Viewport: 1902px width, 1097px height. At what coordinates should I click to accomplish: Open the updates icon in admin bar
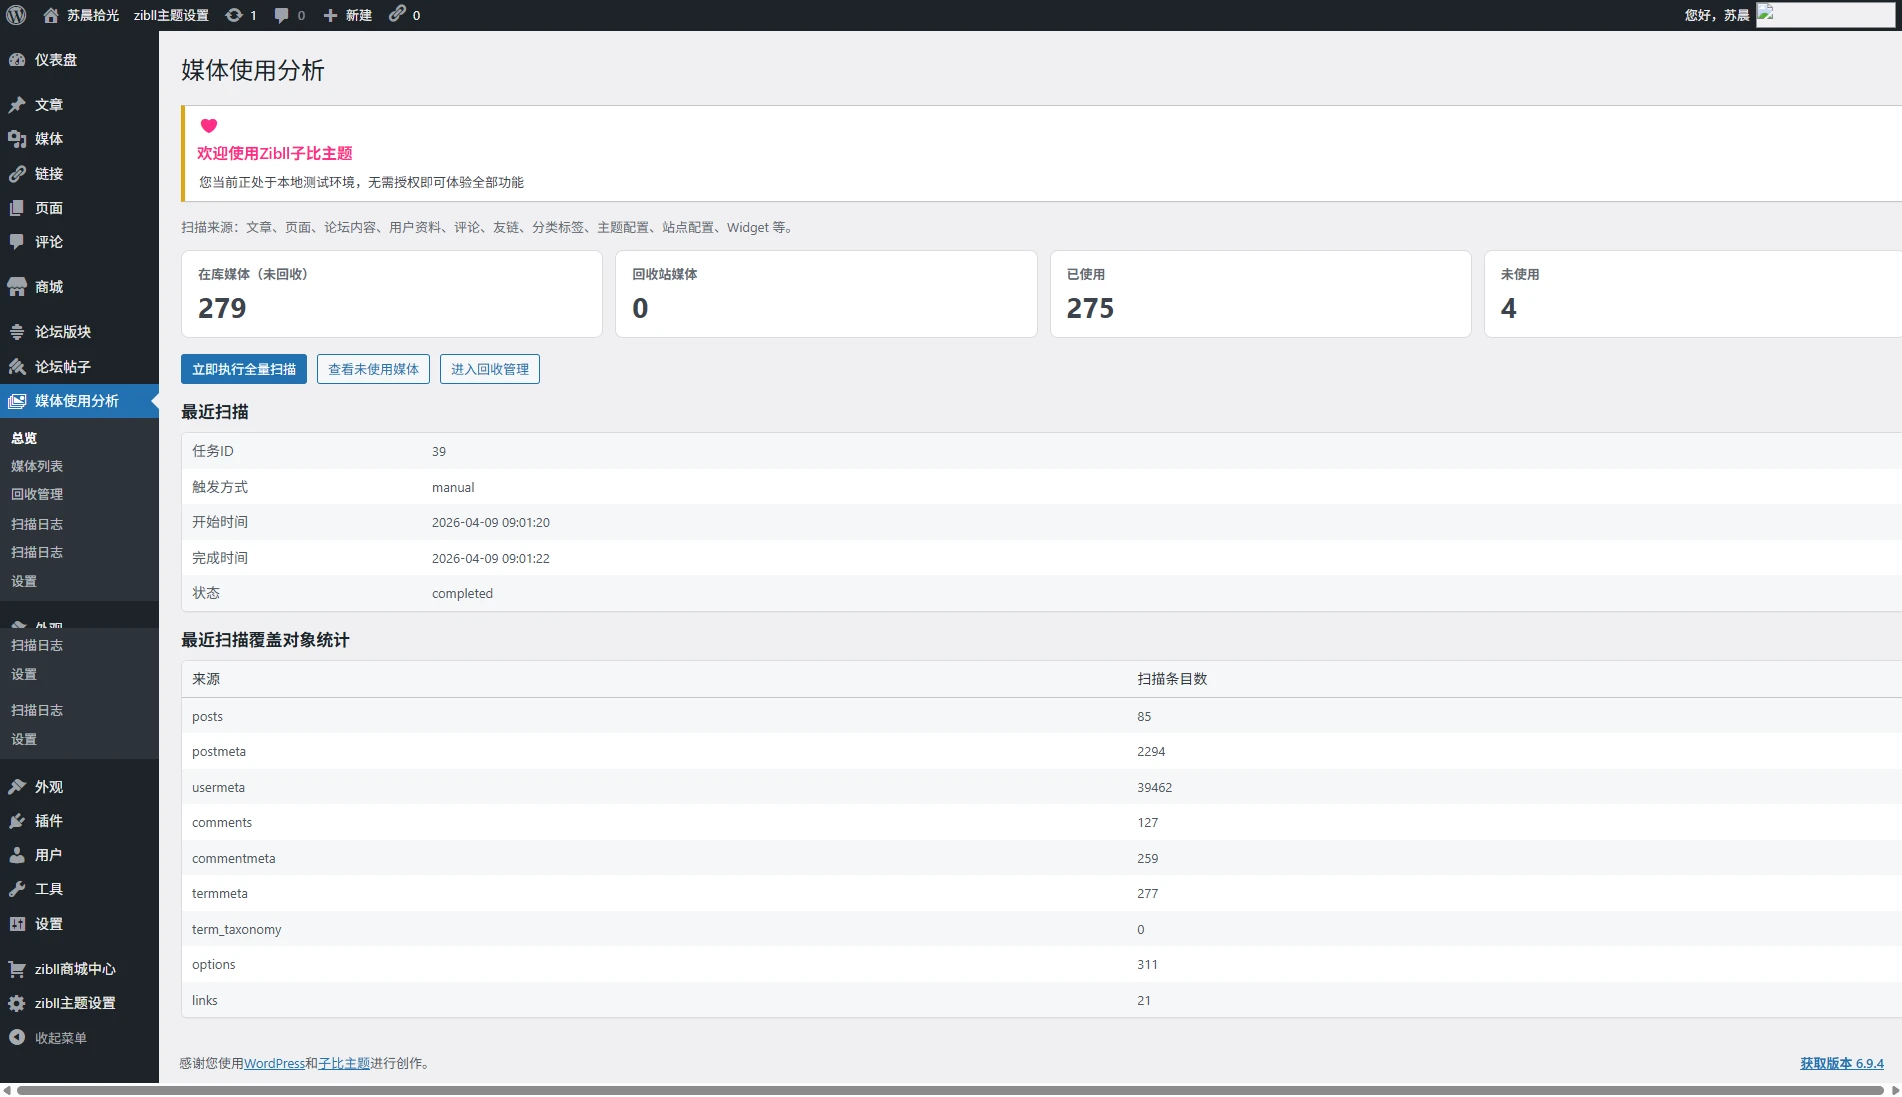click(x=234, y=15)
